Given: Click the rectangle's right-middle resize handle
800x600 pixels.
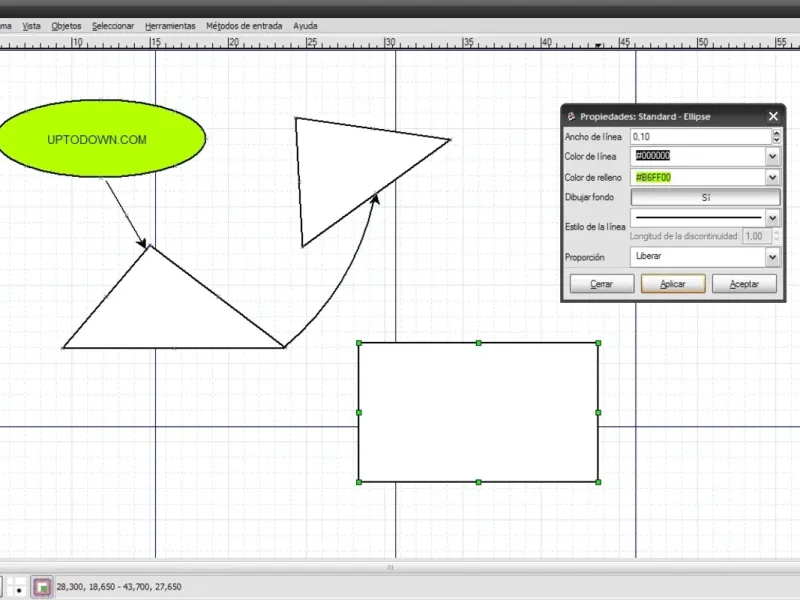Looking at the screenshot, I should click(x=598, y=413).
